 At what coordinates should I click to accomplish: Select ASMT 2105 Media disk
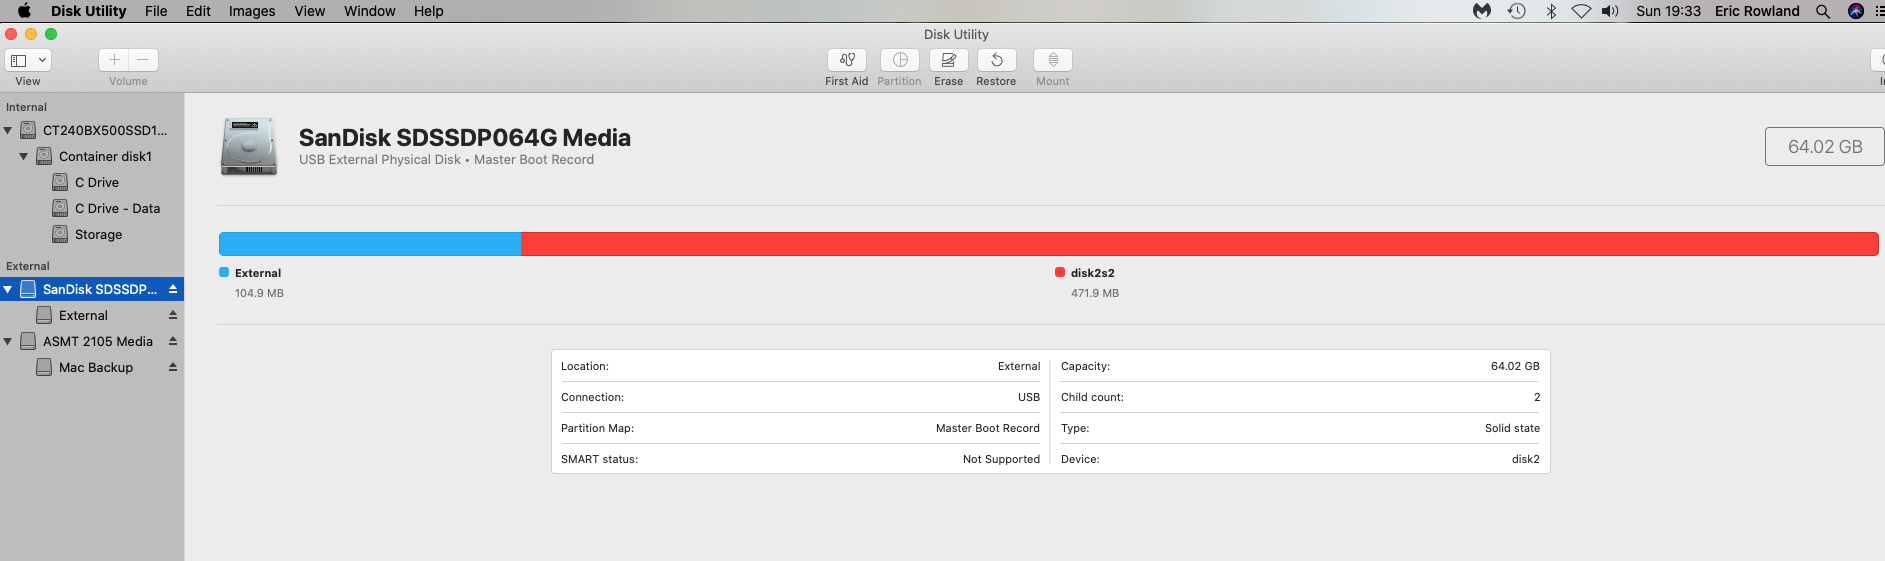click(x=92, y=341)
